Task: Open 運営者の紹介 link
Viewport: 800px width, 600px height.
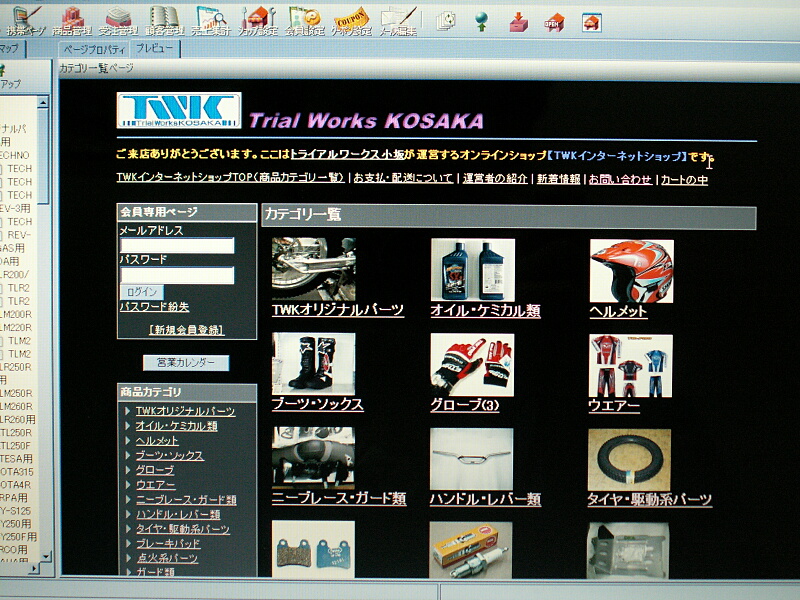Action: (x=495, y=179)
